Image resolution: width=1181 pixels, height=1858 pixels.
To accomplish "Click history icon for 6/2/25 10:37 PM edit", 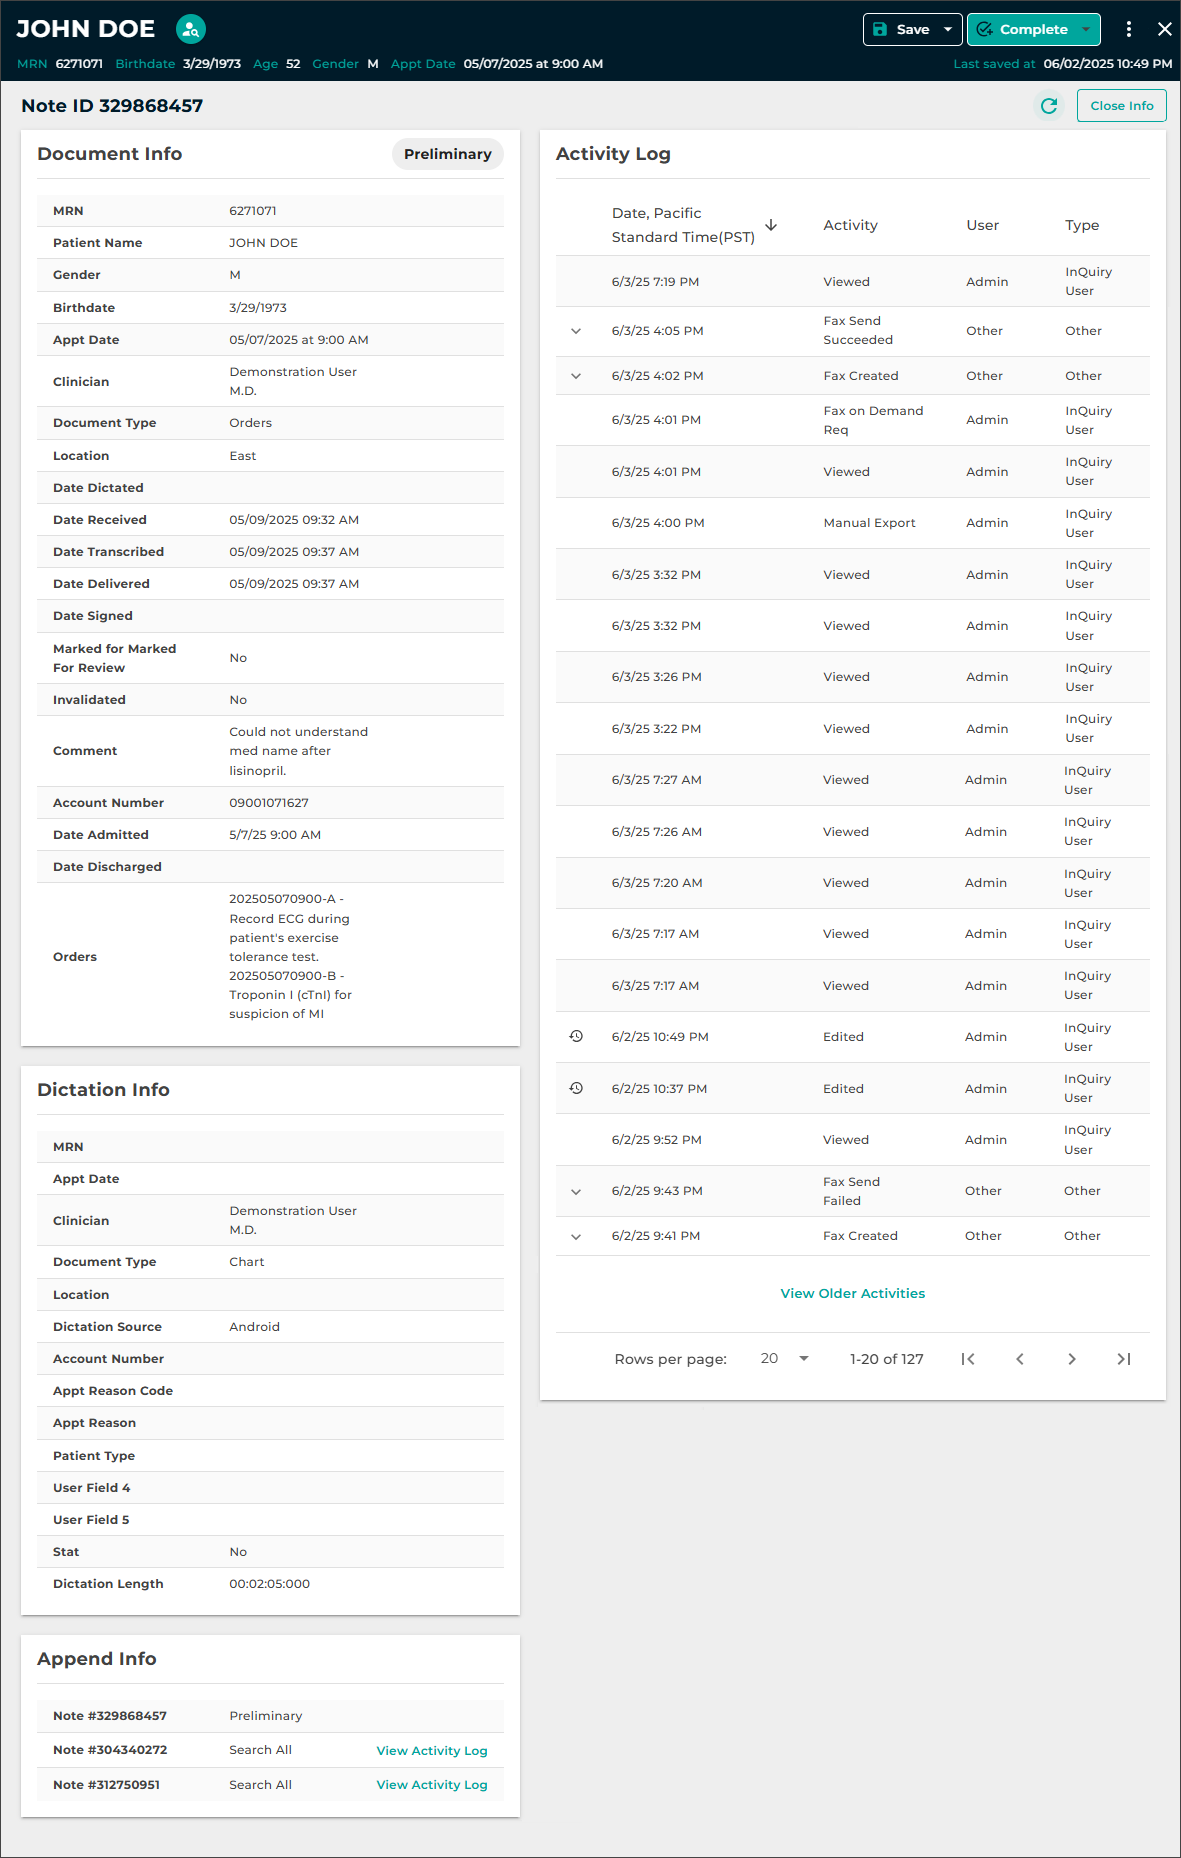I will (576, 1088).
